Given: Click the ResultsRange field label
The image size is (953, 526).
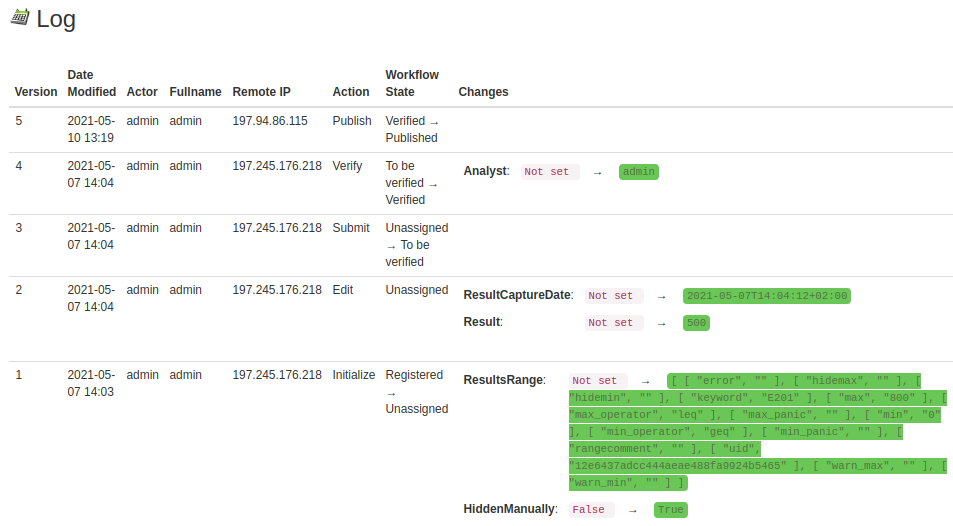Looking at the screenshot, I should tap(503, 380).
